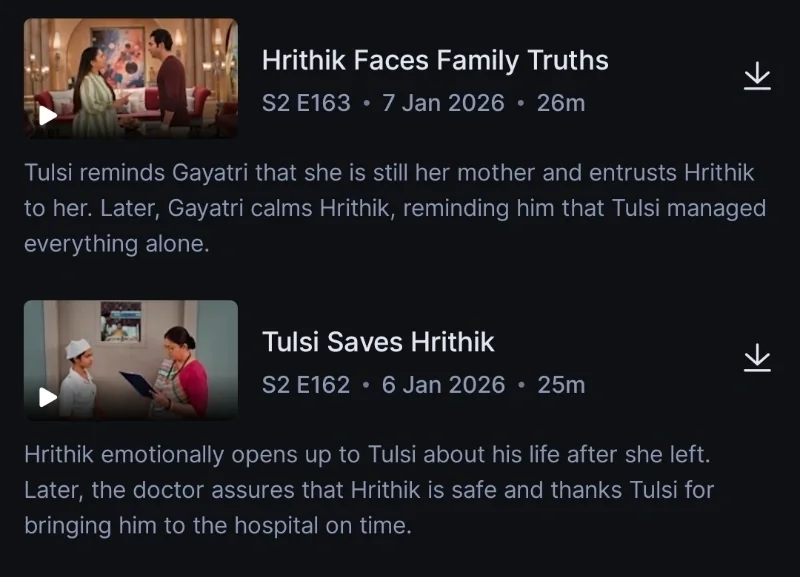Select the title Hrithik Faces Family Truths
Image resolution: width=800 pixels, height=577 pixels.
click(x=435, y=60)
